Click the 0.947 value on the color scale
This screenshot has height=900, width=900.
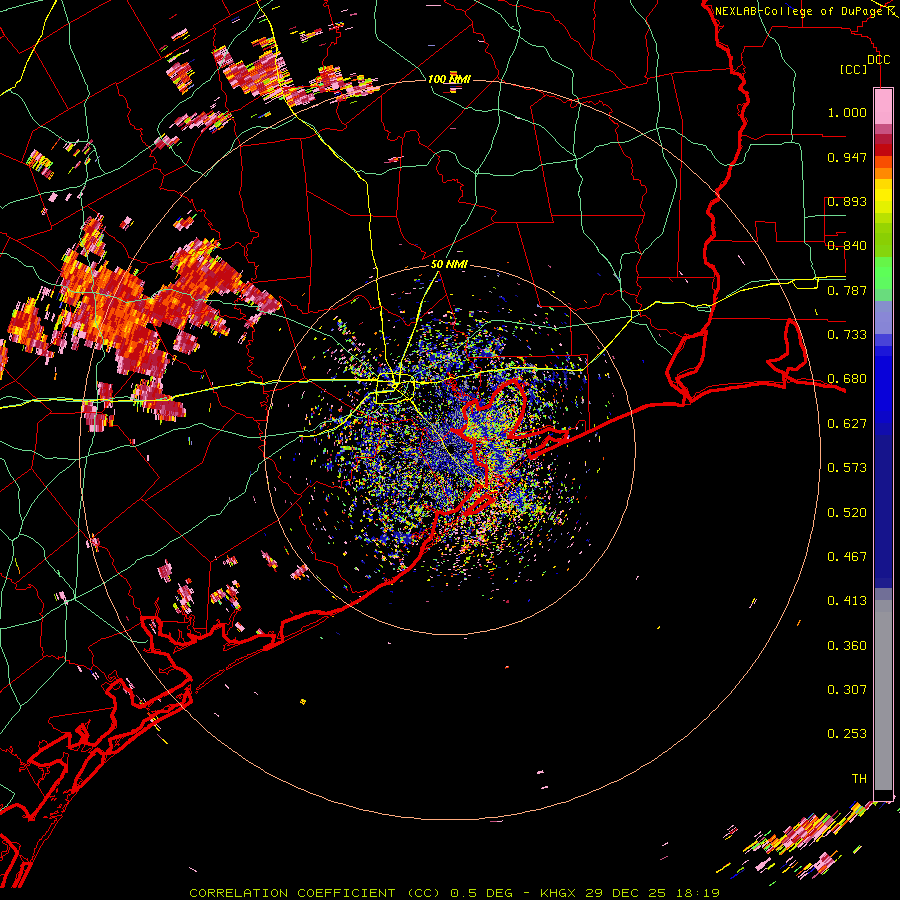pos(847,157)
